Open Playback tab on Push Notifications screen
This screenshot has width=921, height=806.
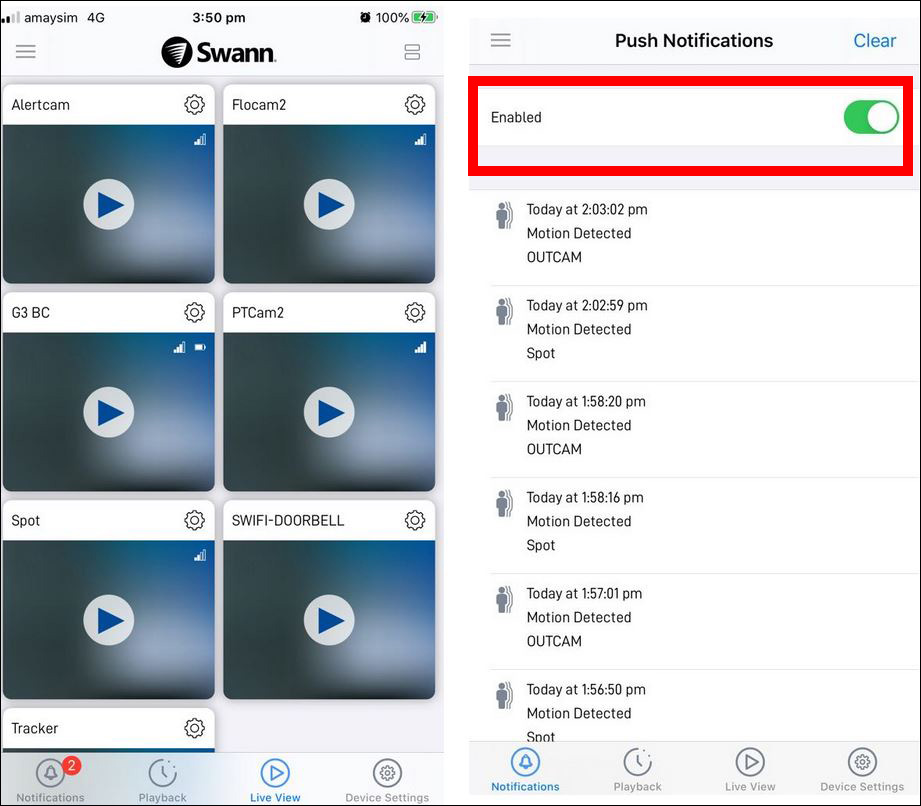click(637, 770)
